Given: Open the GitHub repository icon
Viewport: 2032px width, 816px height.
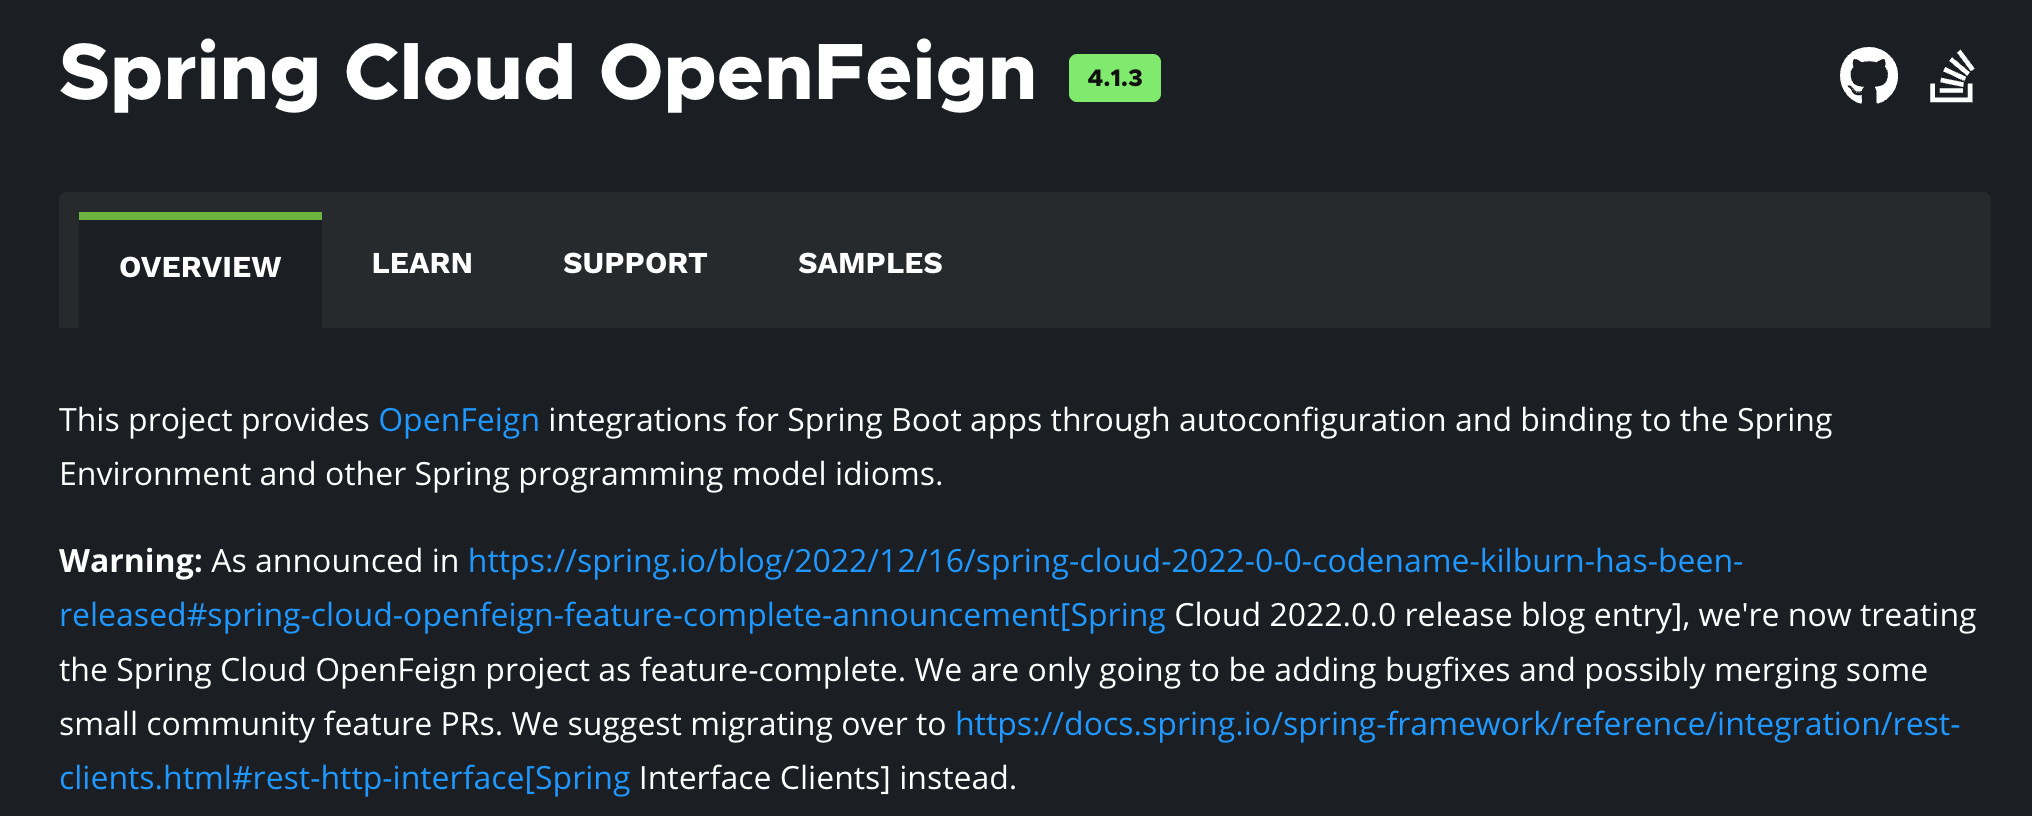Looking at the screenshot, I should click(1868, 76).
